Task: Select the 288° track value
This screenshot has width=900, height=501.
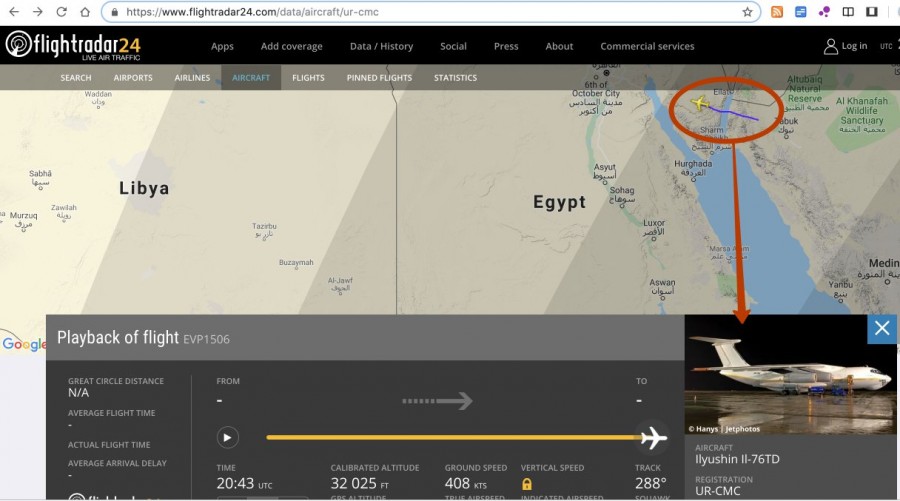Action: click(651, 484)
